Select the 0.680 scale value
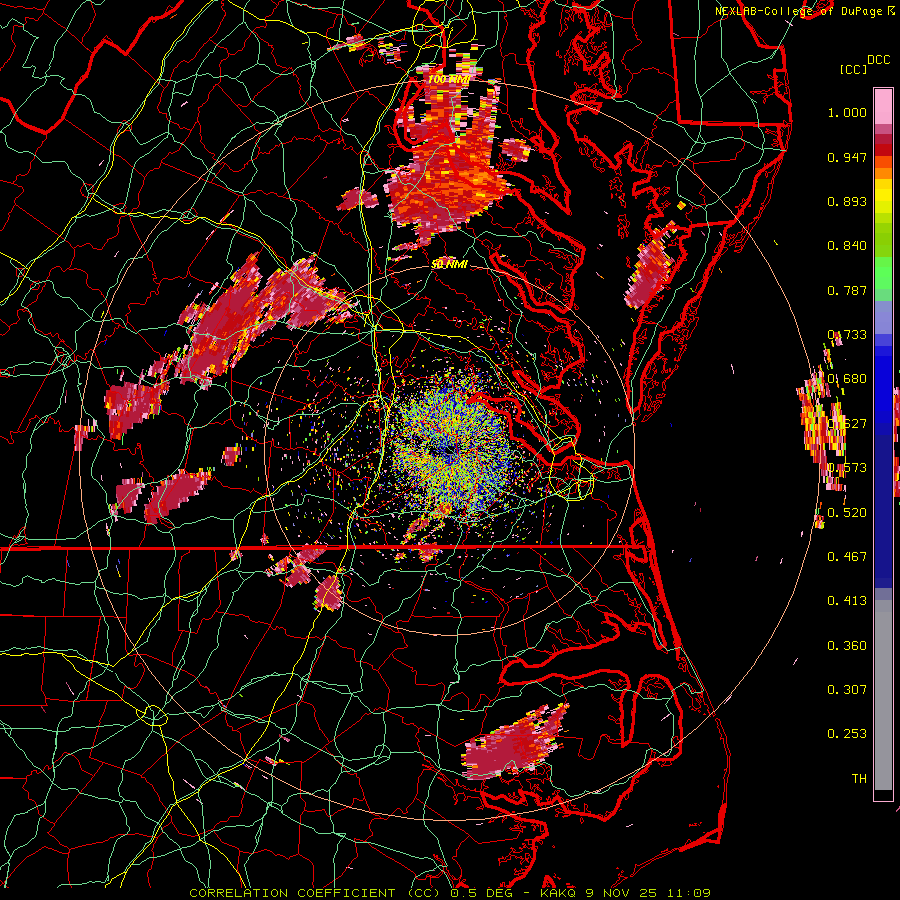Screen dimensions: 900x900 pyautogui.click(x=847, y=379)
